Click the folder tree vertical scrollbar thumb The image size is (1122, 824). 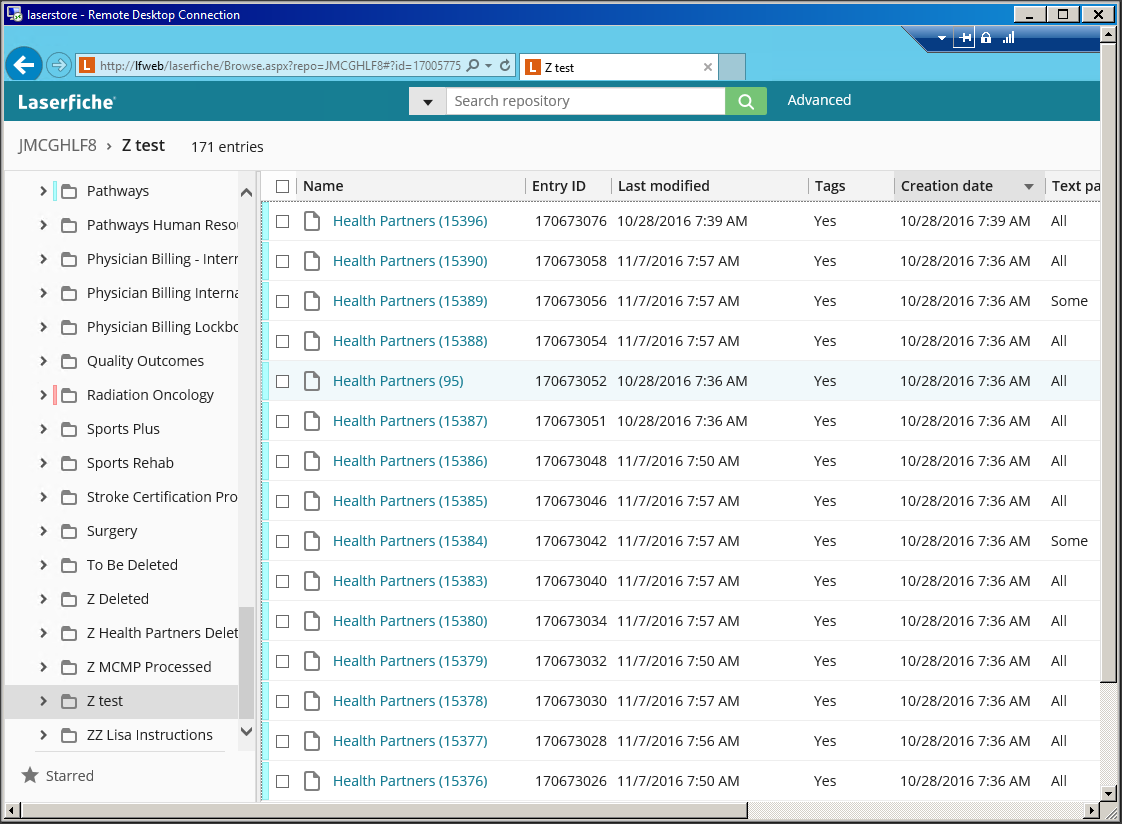tap(247, 660)
